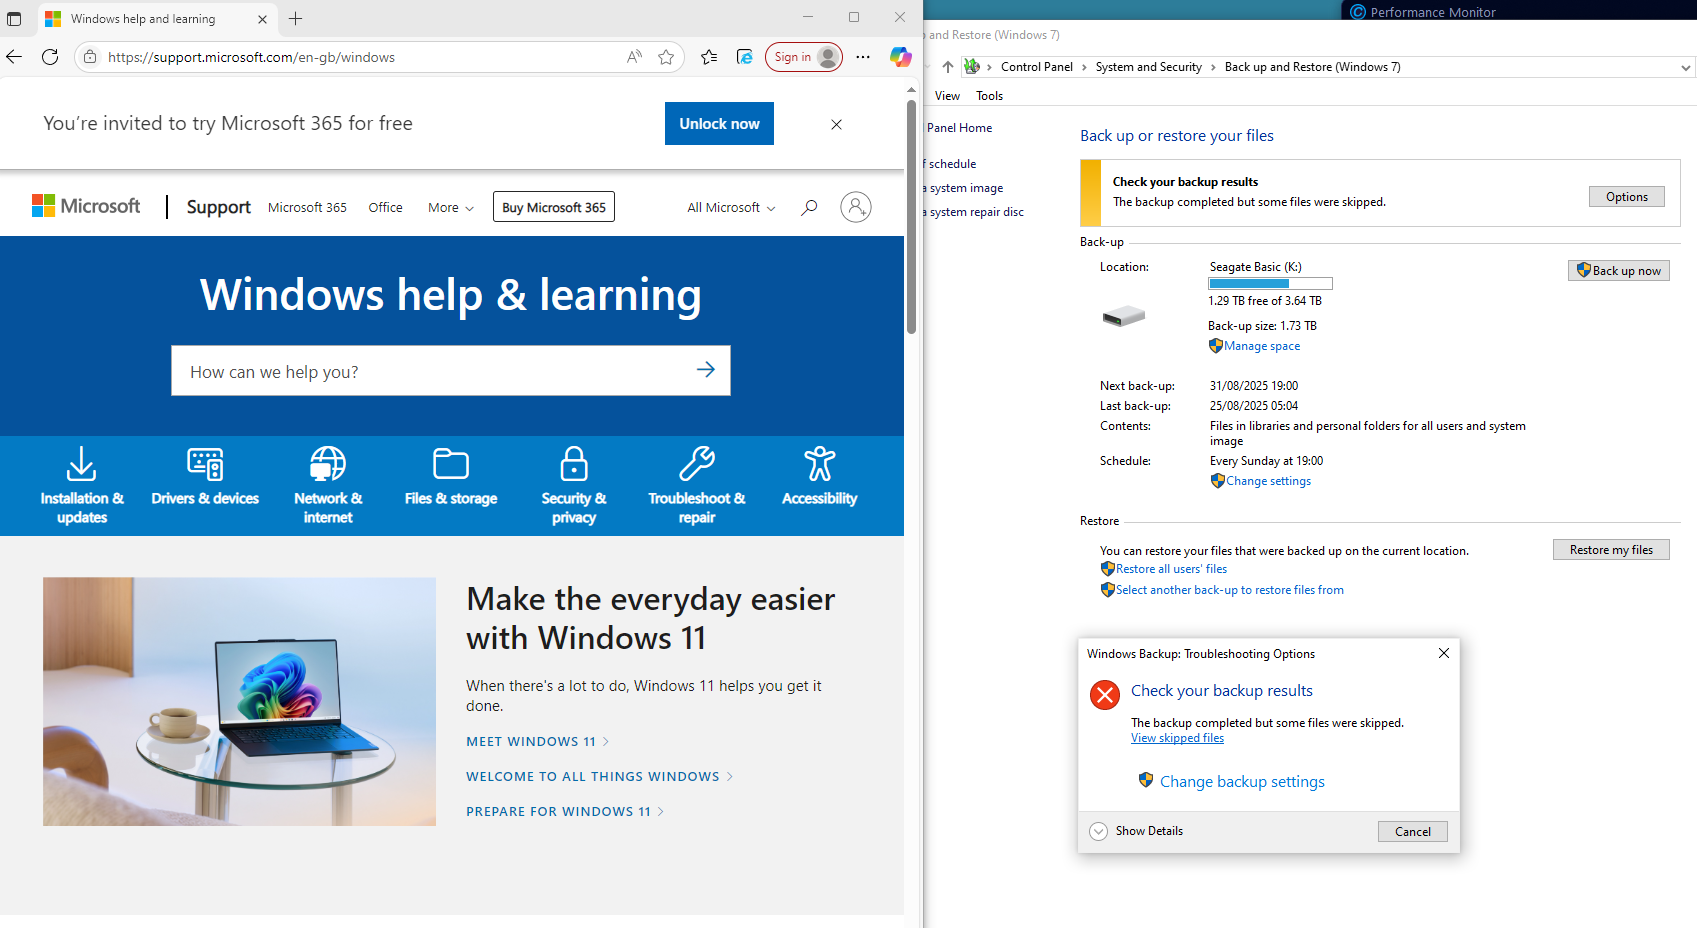The height and width of the screenshot is (928, 1697).
Task: Click the site padlock information icon
Action: point(90,57)
